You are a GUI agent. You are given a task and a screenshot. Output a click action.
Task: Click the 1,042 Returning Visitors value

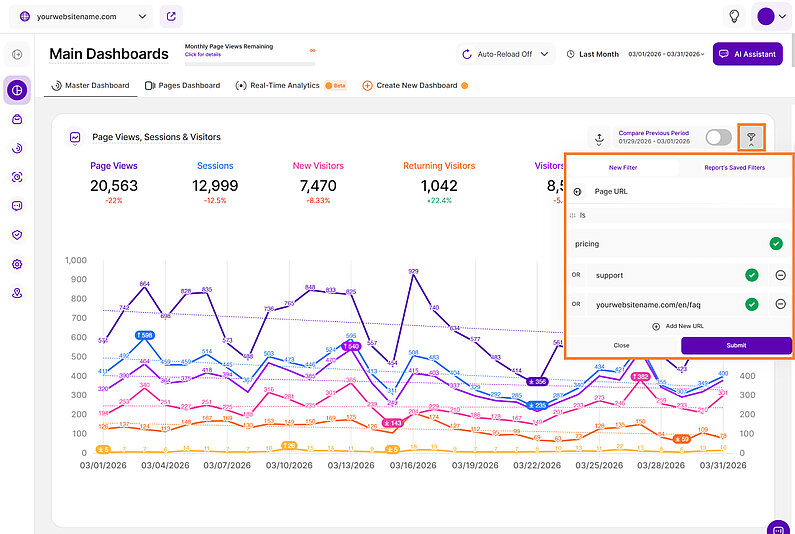(x=439, y=186)
